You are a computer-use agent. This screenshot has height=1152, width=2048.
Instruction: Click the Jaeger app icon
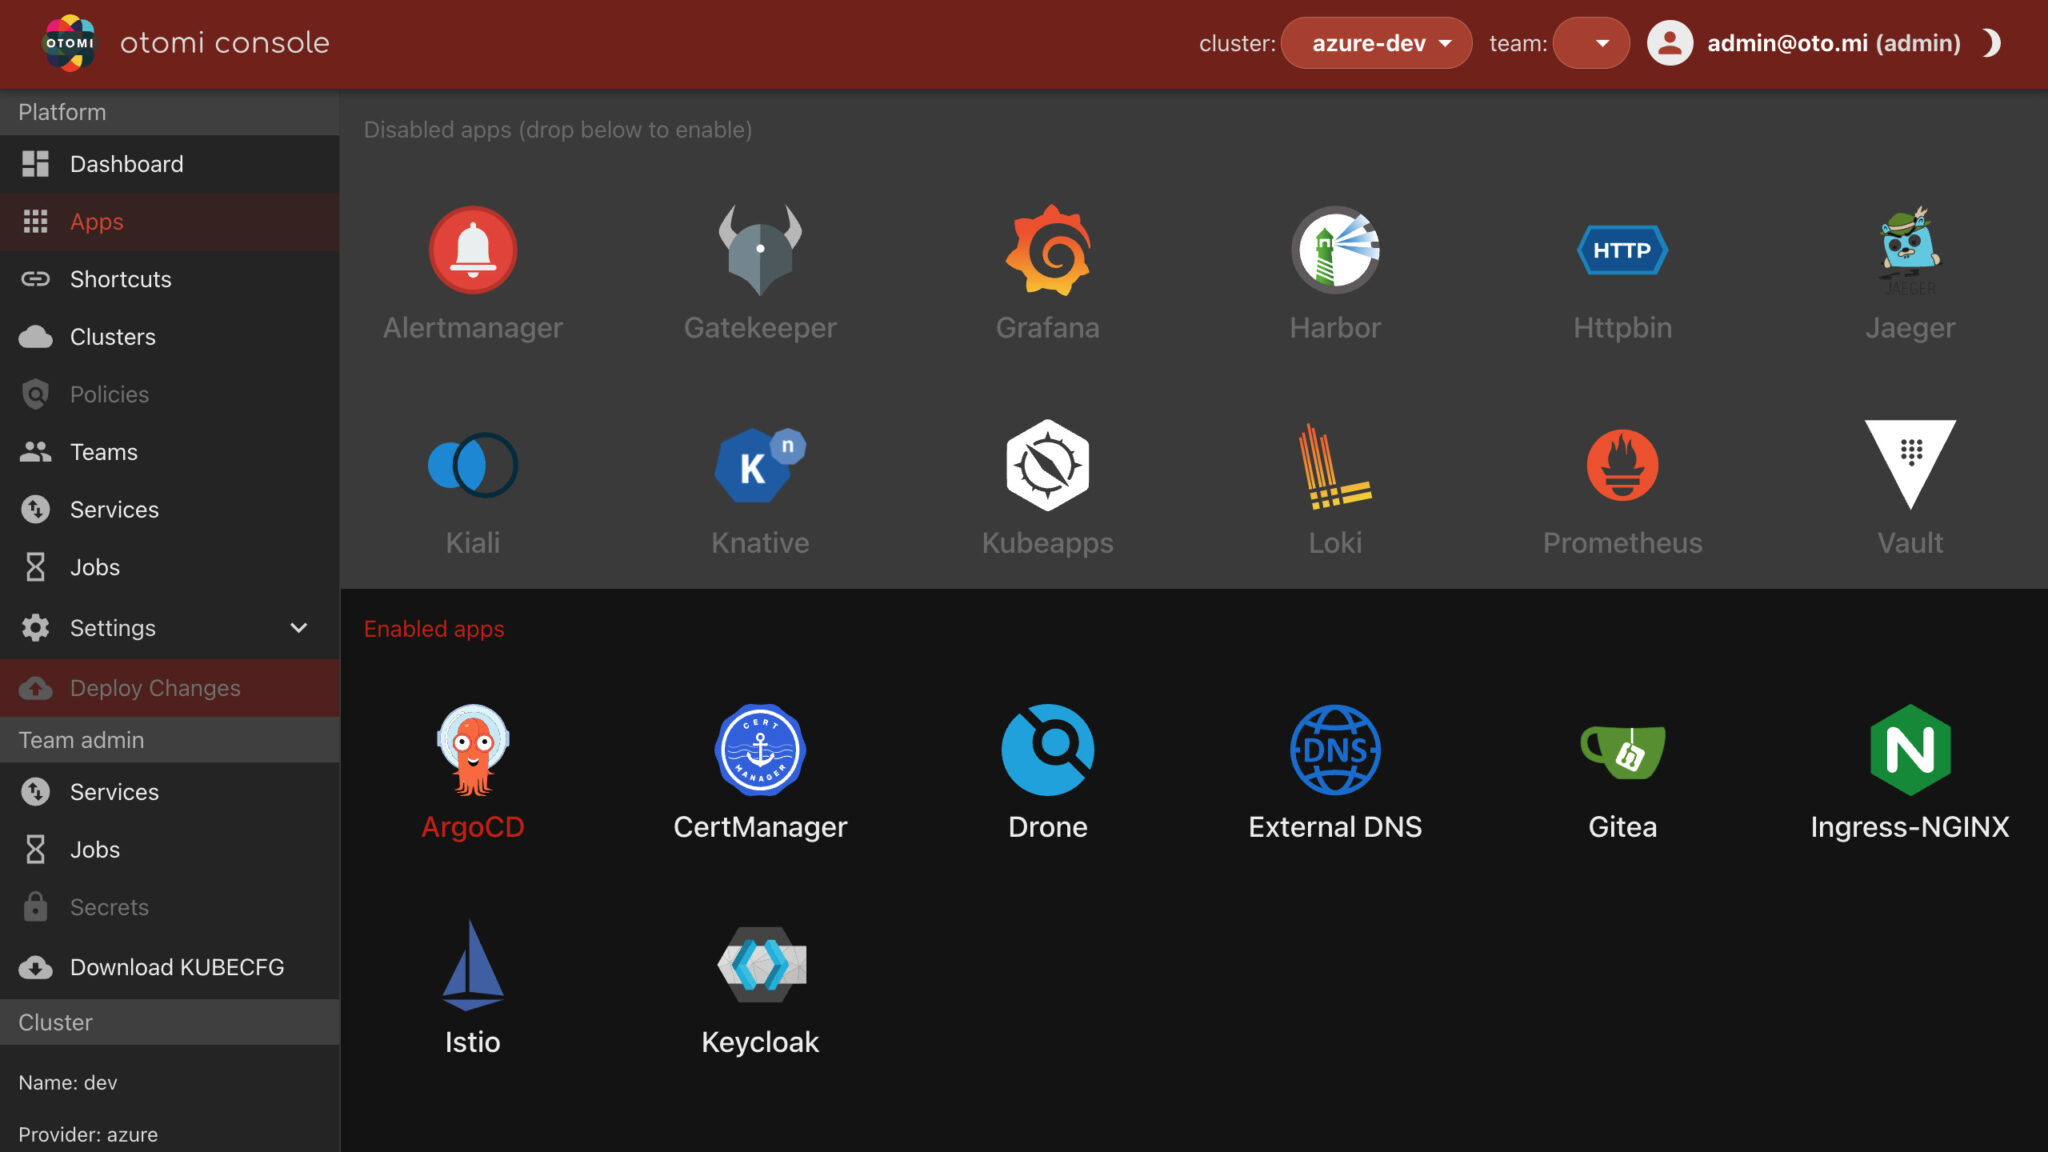(1910, 250)
